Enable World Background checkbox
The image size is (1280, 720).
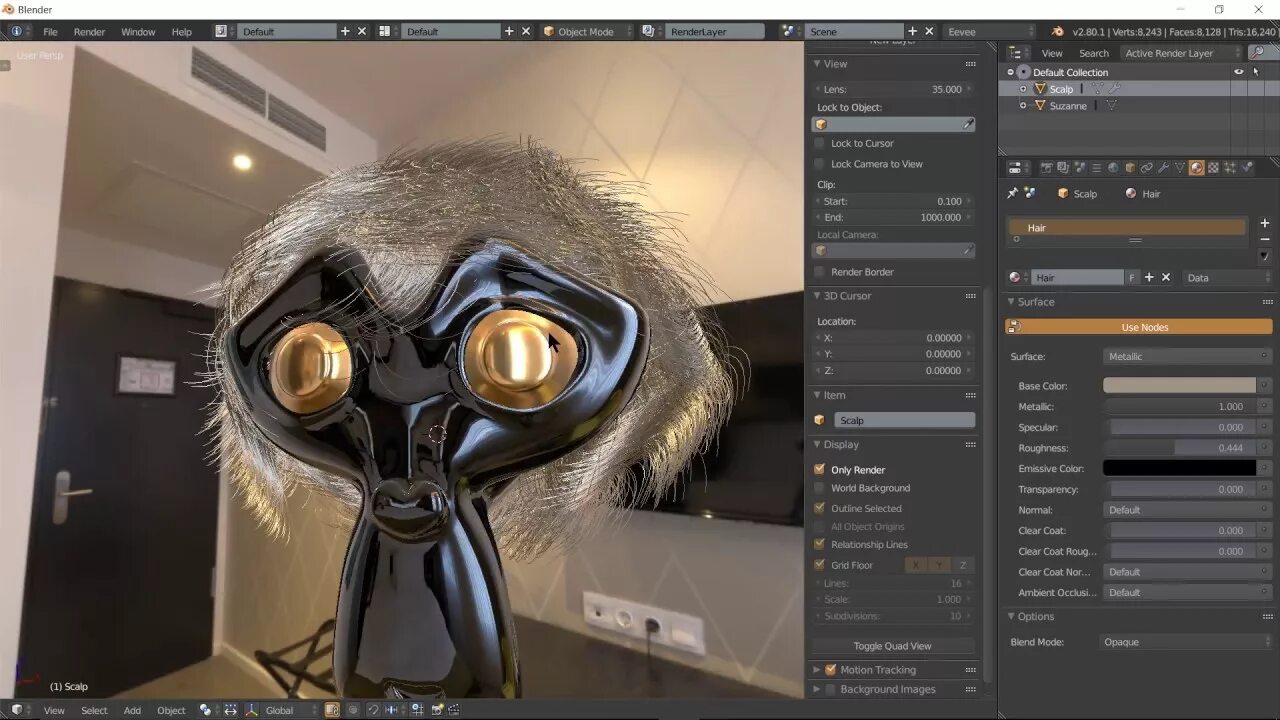point(820,488)
